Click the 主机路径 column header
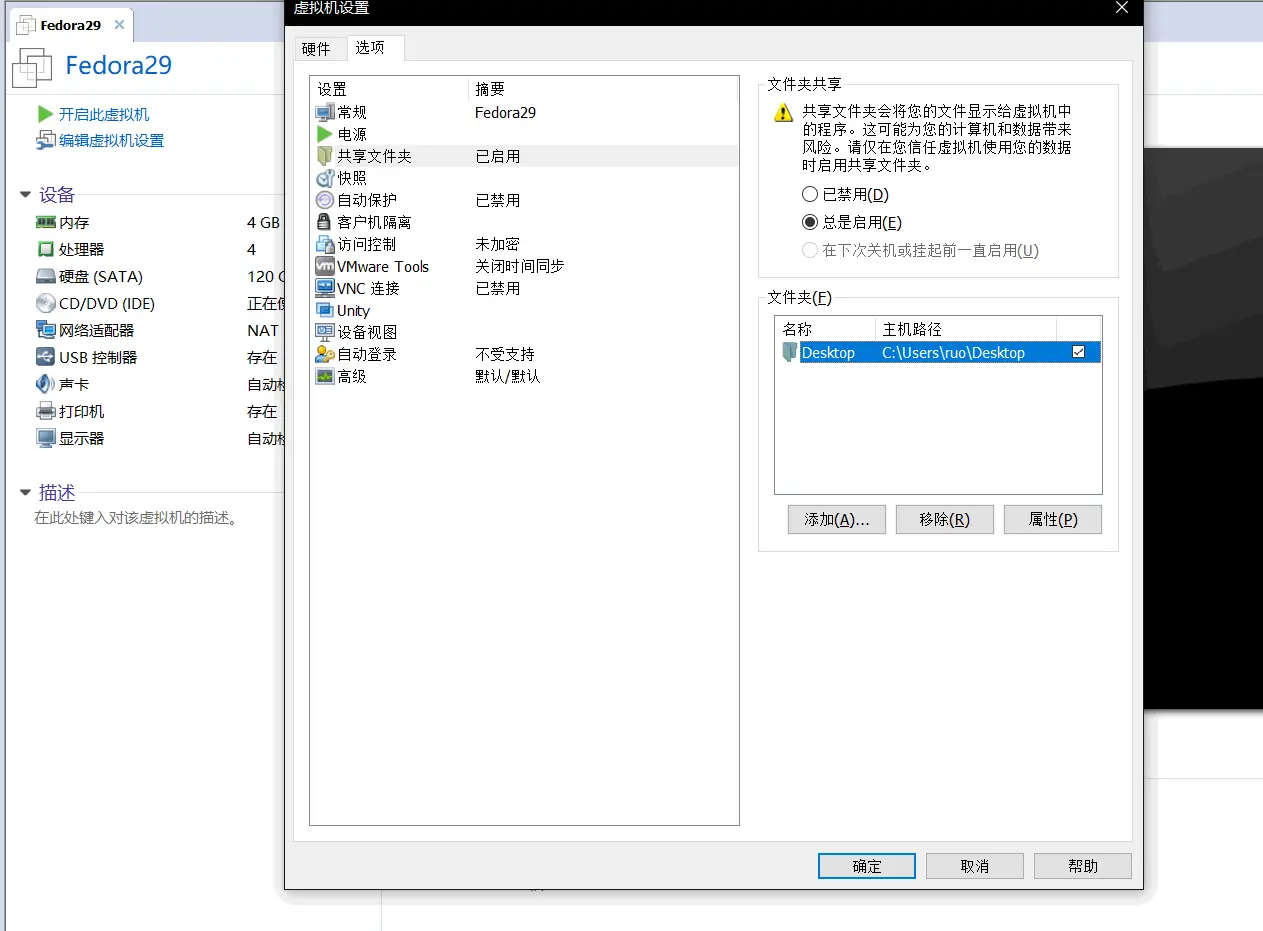This screenshot has height=931, width=1263. point(966,328)
